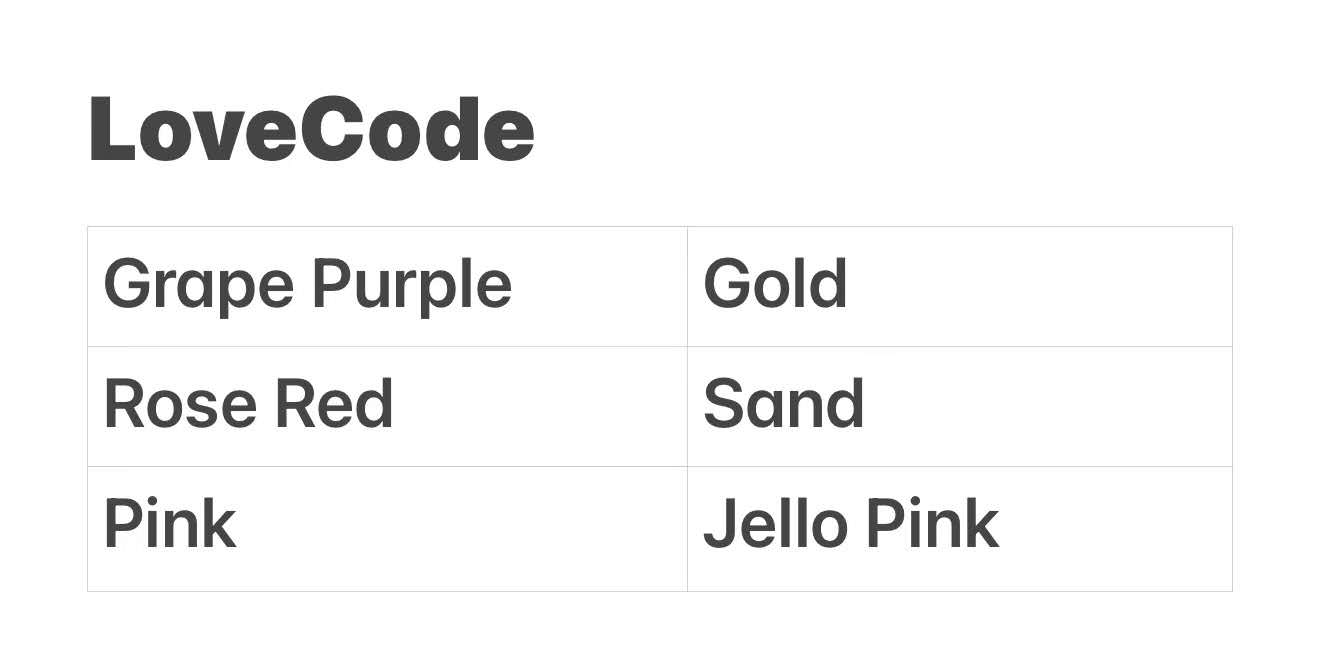This screenshot has height=663, width=1320.
Task: Click the LoveCode heading
Action: [311, 130]
